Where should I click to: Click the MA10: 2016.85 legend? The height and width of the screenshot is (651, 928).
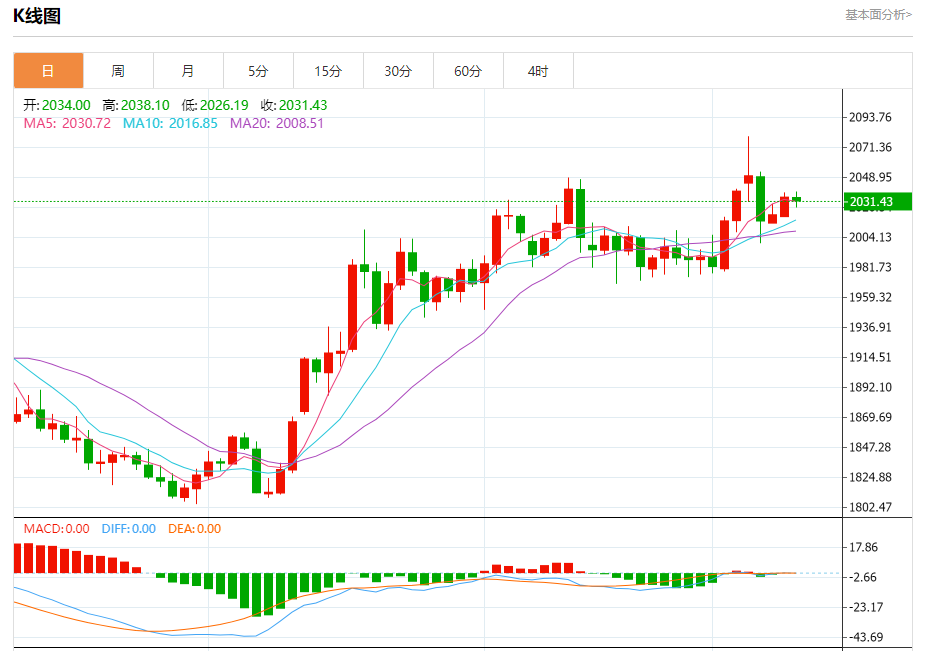coord(170,123)
